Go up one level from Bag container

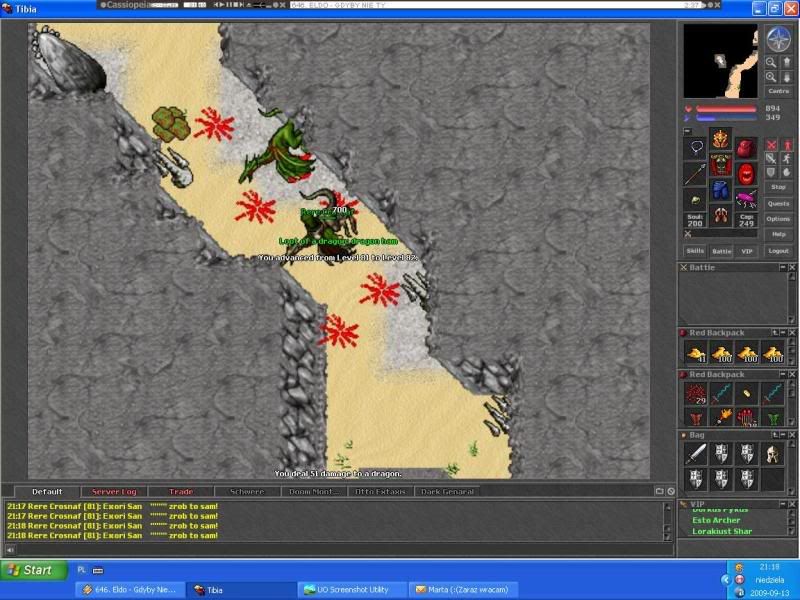click(x=775, y=435)
